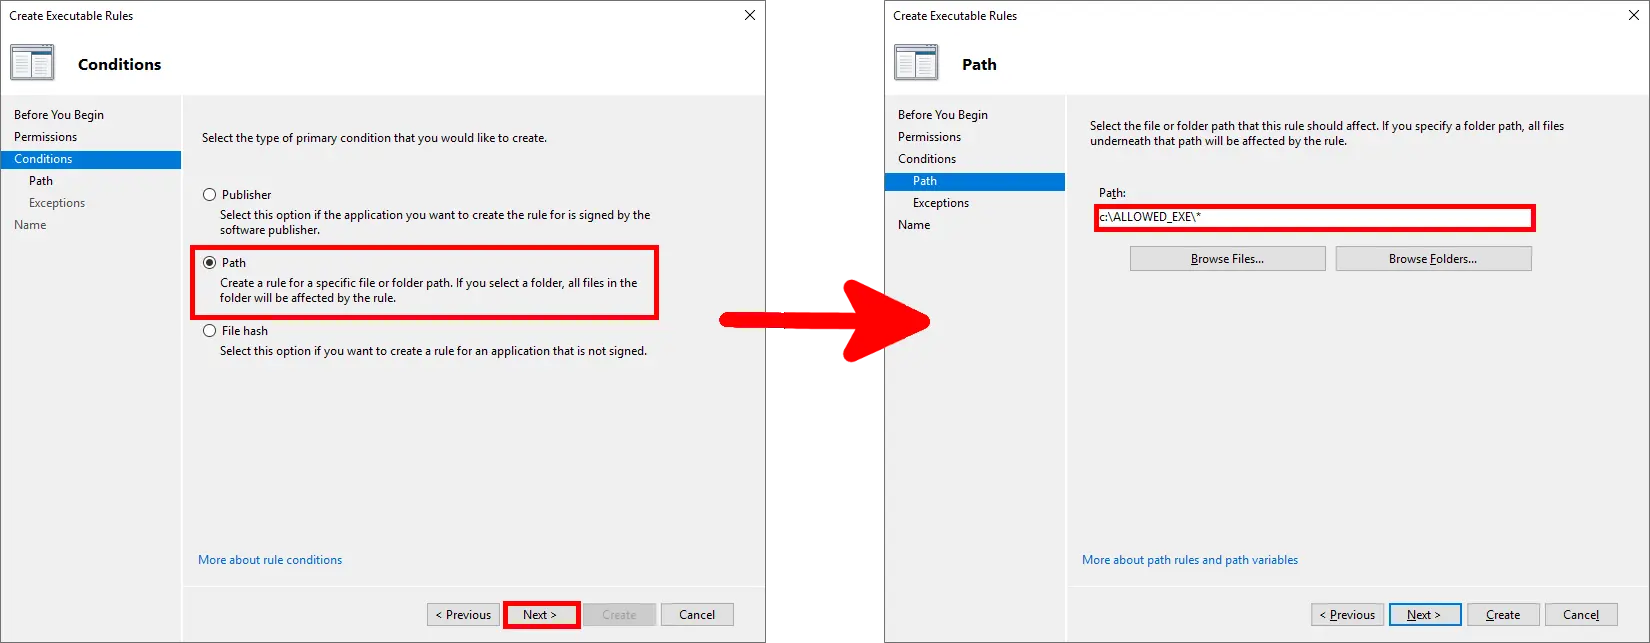Screen dimensions: 1650x643
Task: Choose the Path condition radio option
Action: tap(210, 263)
